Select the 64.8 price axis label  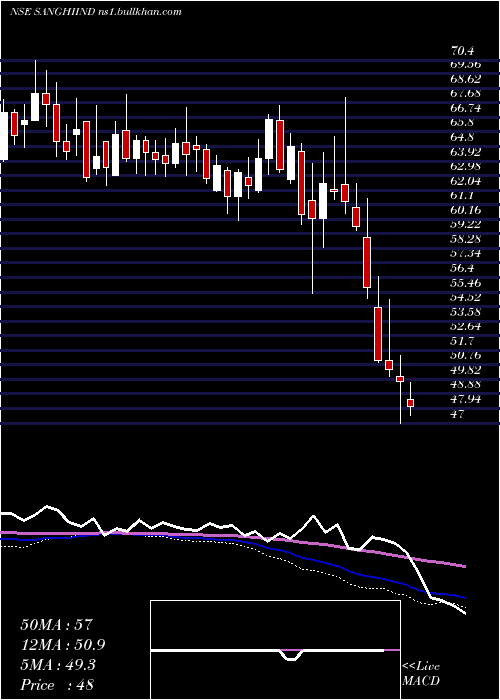coord(462,138)
